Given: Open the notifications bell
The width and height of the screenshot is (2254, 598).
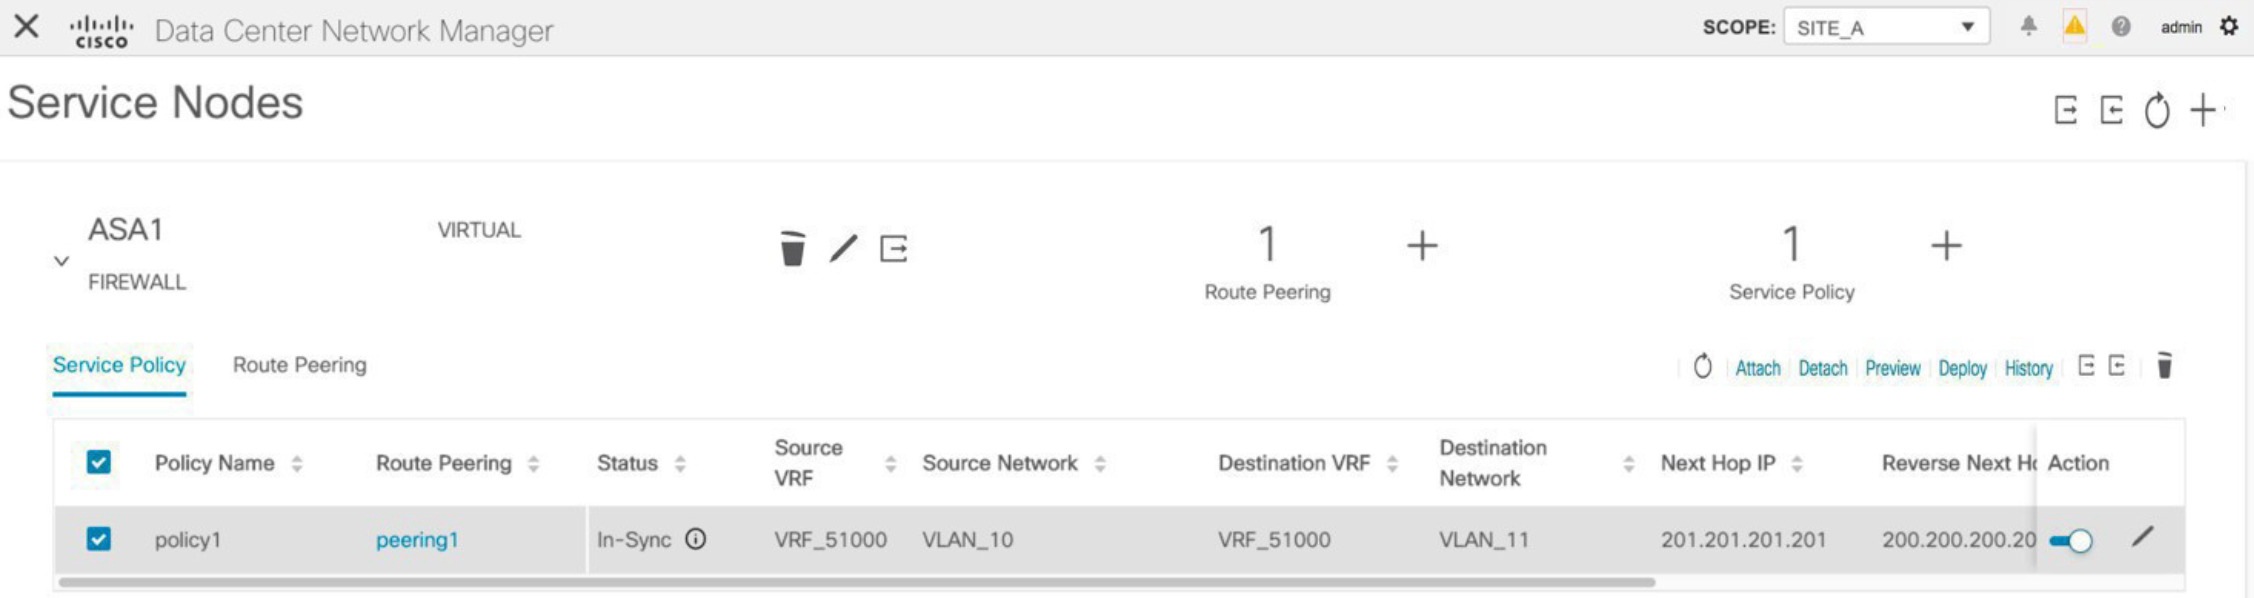Looking at the screenshot, I should [2028, 27].
